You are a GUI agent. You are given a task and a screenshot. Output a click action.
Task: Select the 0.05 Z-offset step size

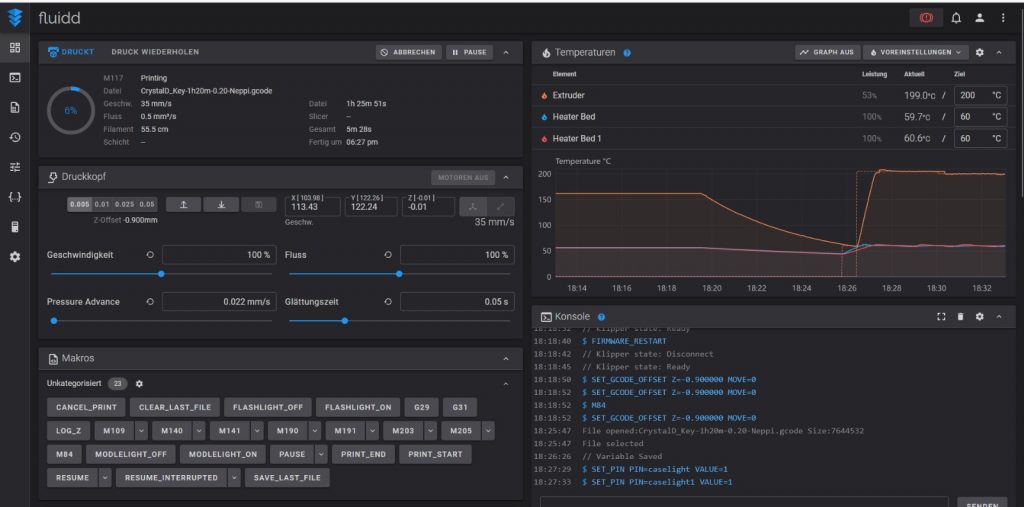coord(147,204)
